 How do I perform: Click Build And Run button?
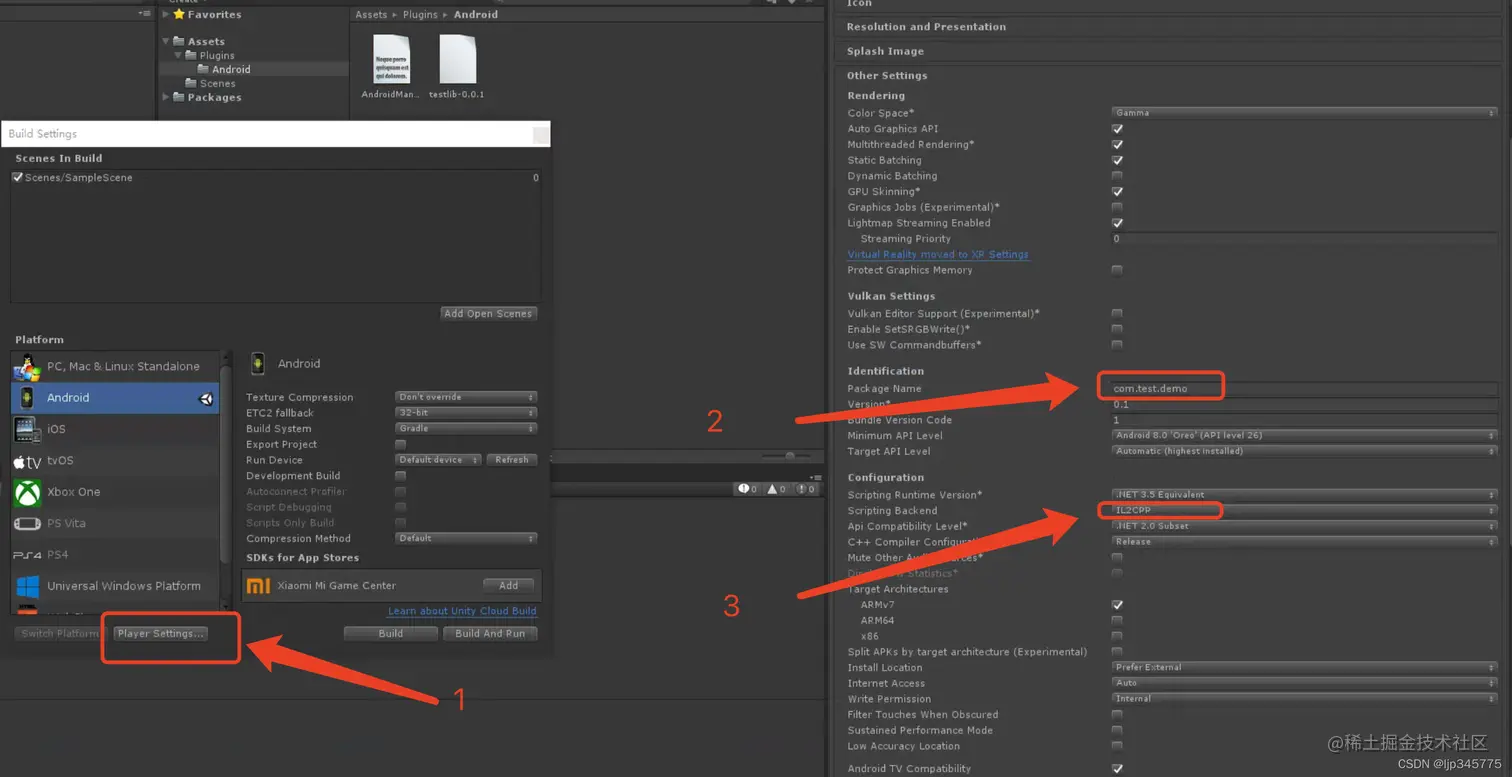pos(490,633)
